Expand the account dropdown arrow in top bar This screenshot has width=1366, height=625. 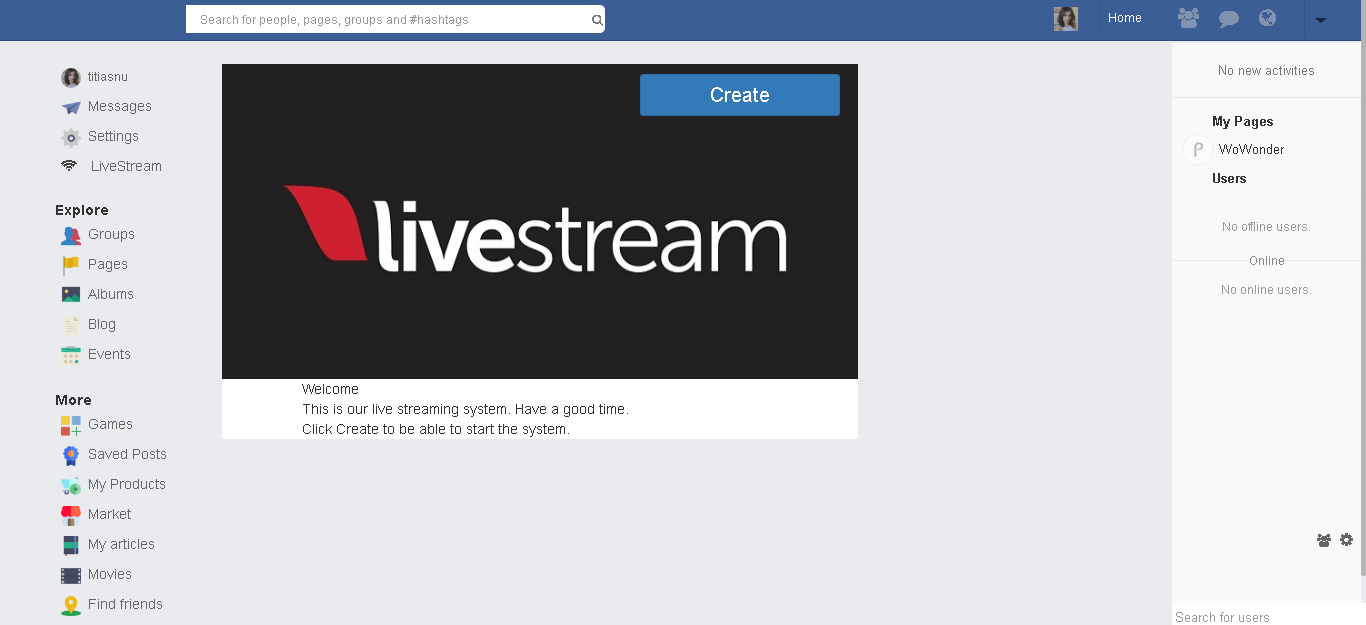point(1320,20)
